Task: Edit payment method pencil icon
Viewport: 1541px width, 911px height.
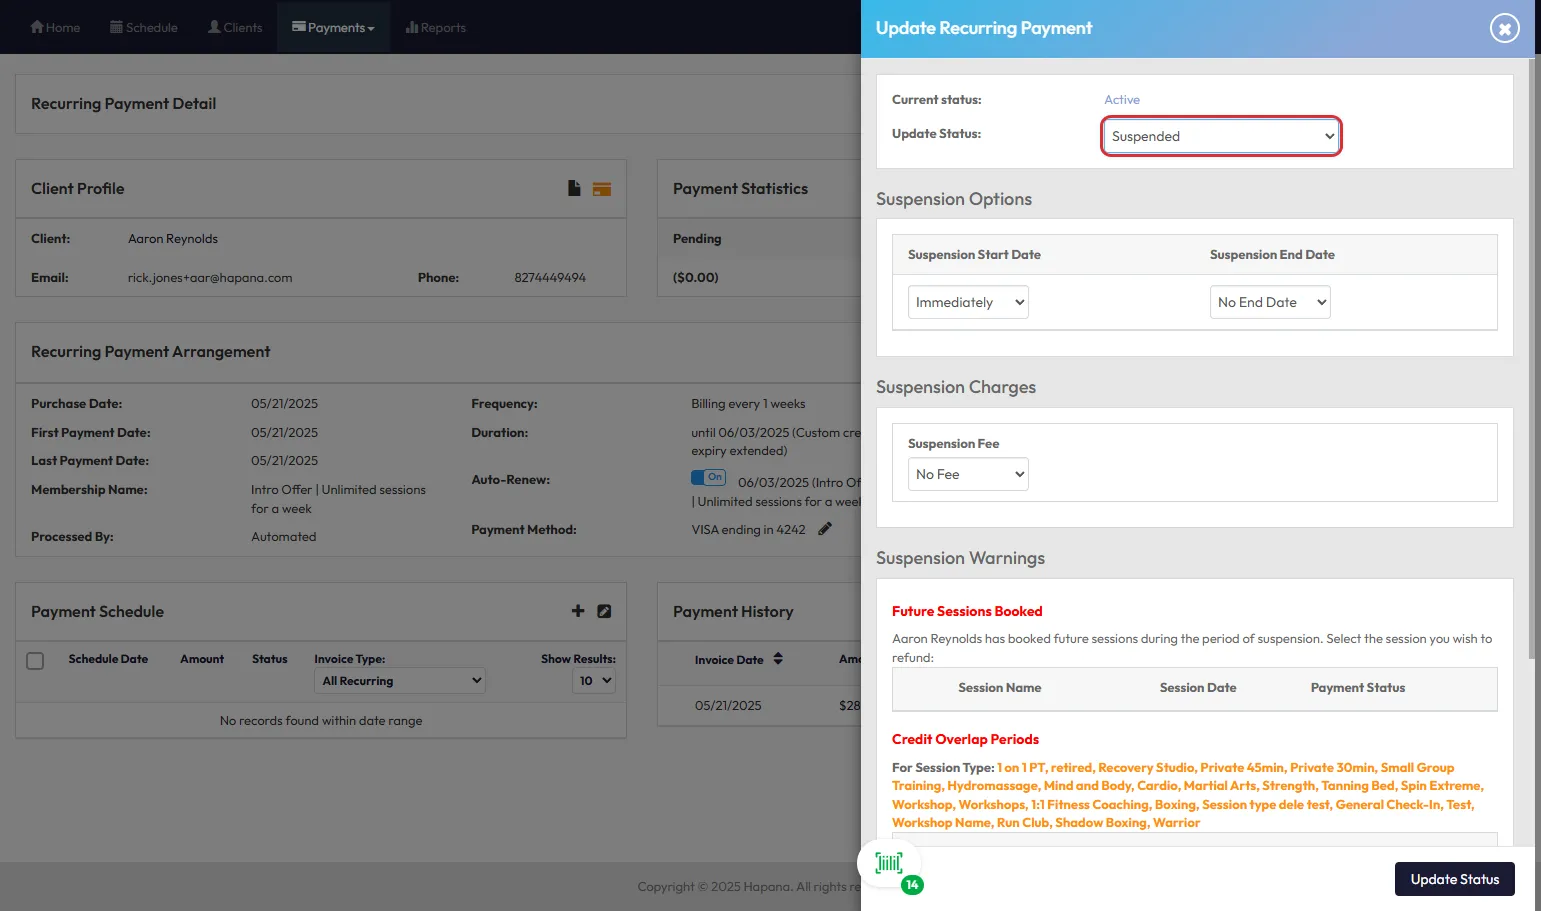Action: [x=825, y=529]
